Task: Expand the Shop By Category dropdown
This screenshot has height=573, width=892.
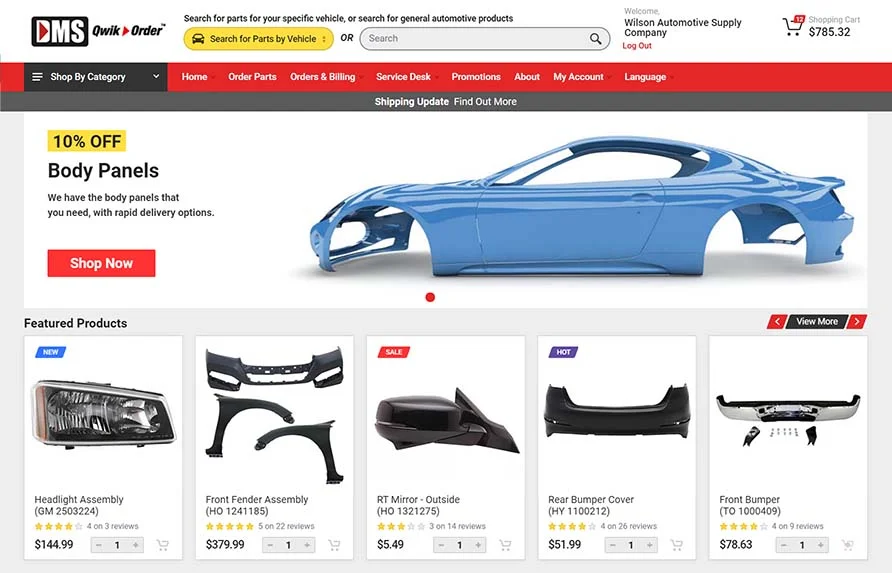Action: tap(96, 77)
